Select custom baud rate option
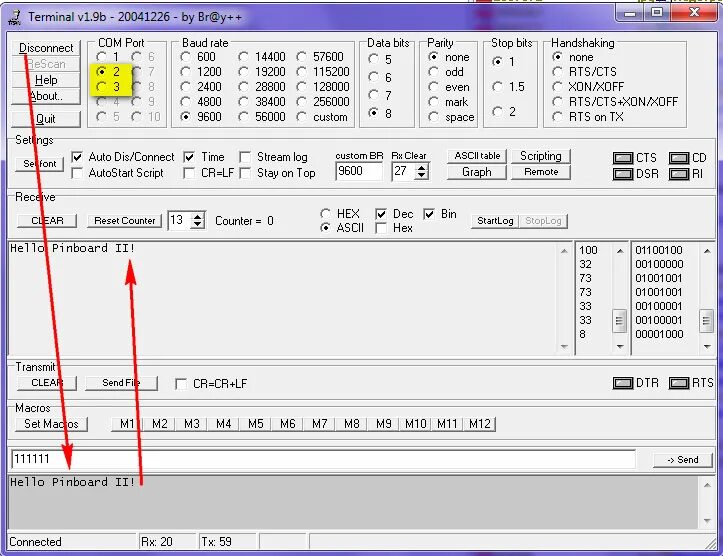Viewport: 723px width, 556px height. point(301,117)
